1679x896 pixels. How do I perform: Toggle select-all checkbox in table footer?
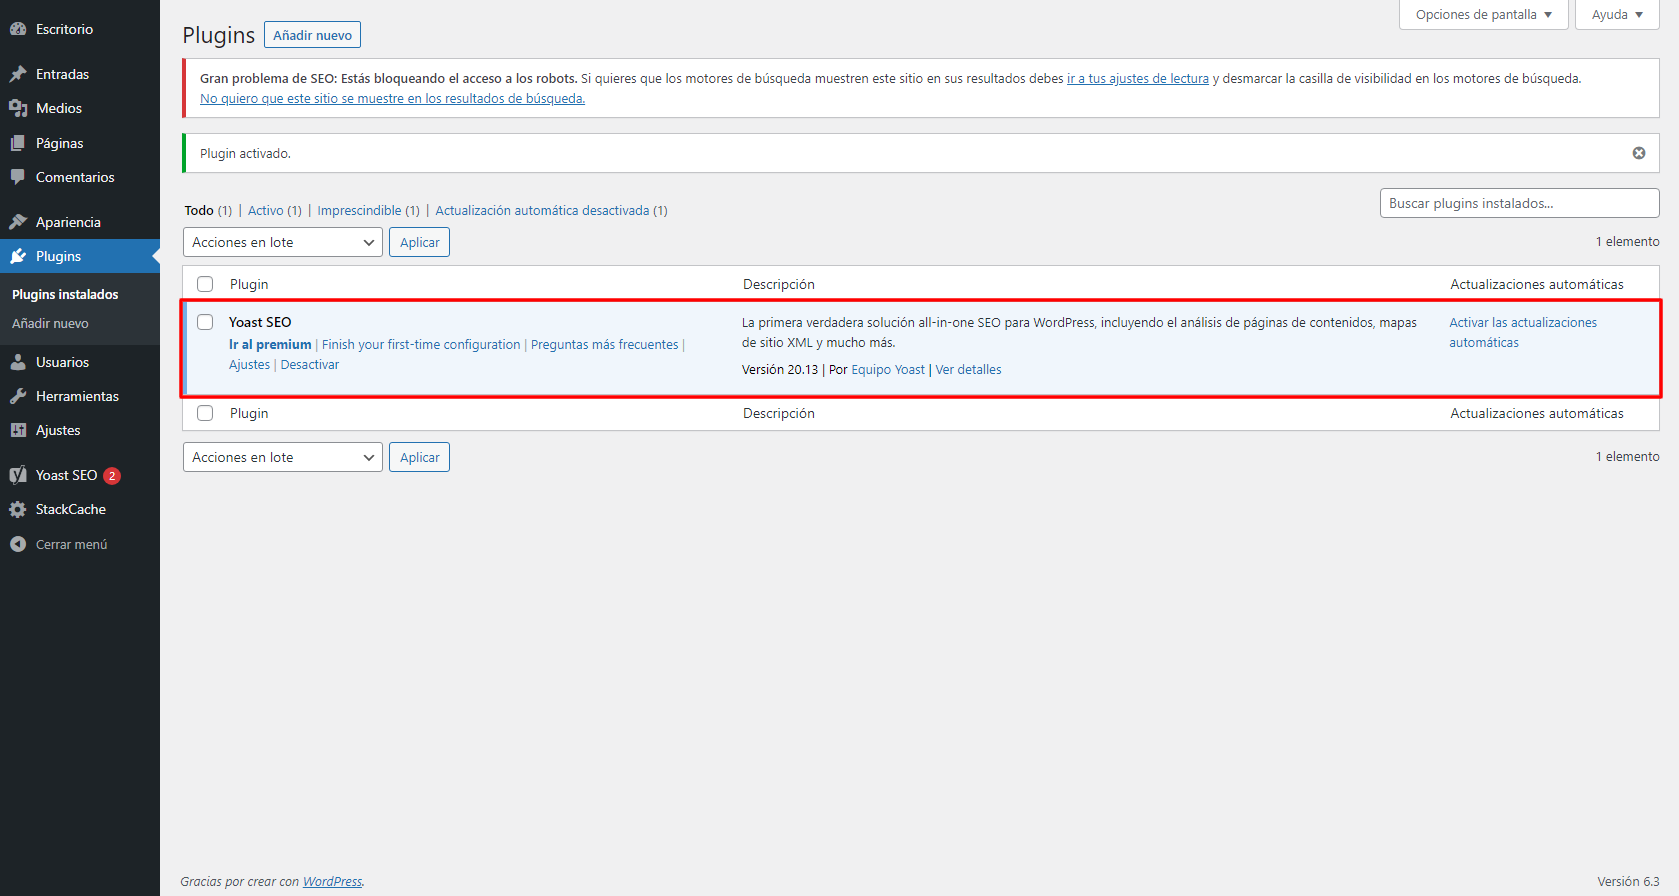[205, 413]
